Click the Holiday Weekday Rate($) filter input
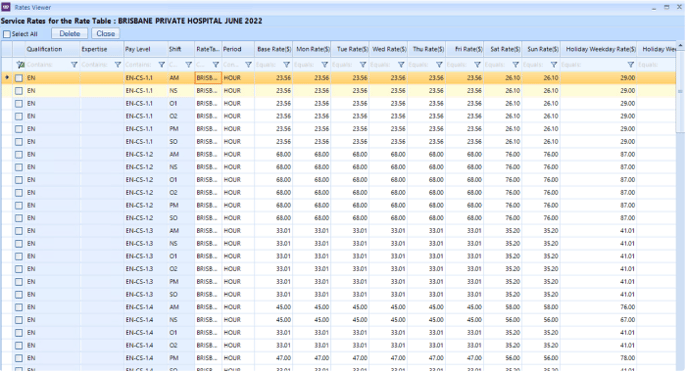The image size is (687, 372). (x=593, y=64)
